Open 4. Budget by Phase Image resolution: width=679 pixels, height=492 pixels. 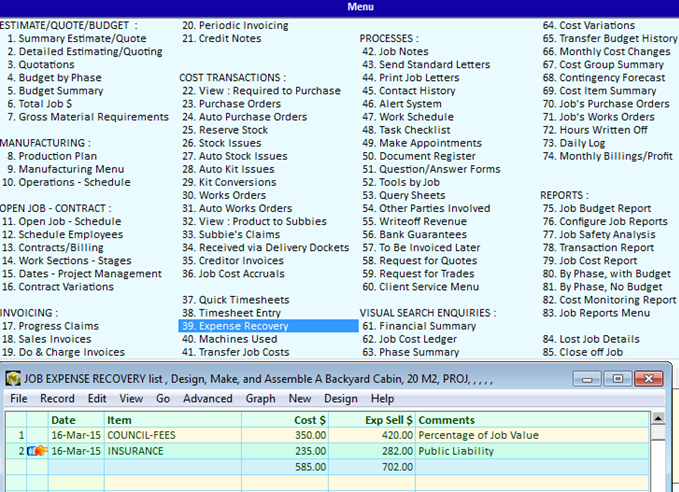(x=54, y=78)
